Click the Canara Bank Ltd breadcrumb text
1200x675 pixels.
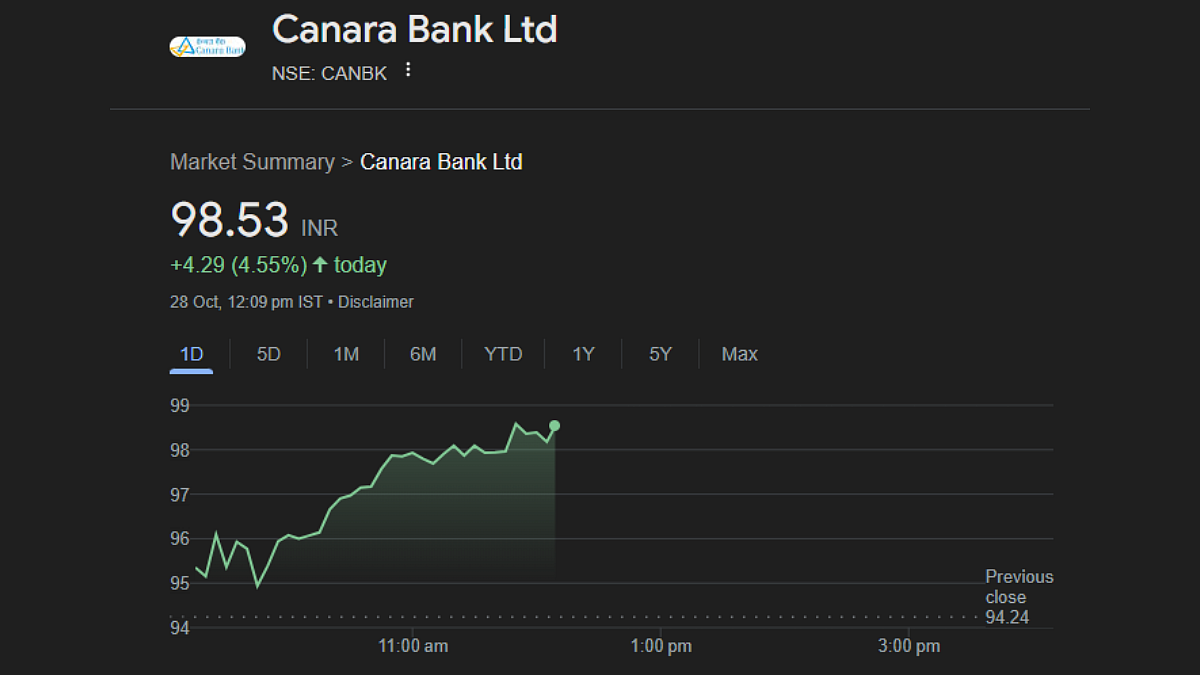point(441,162)
